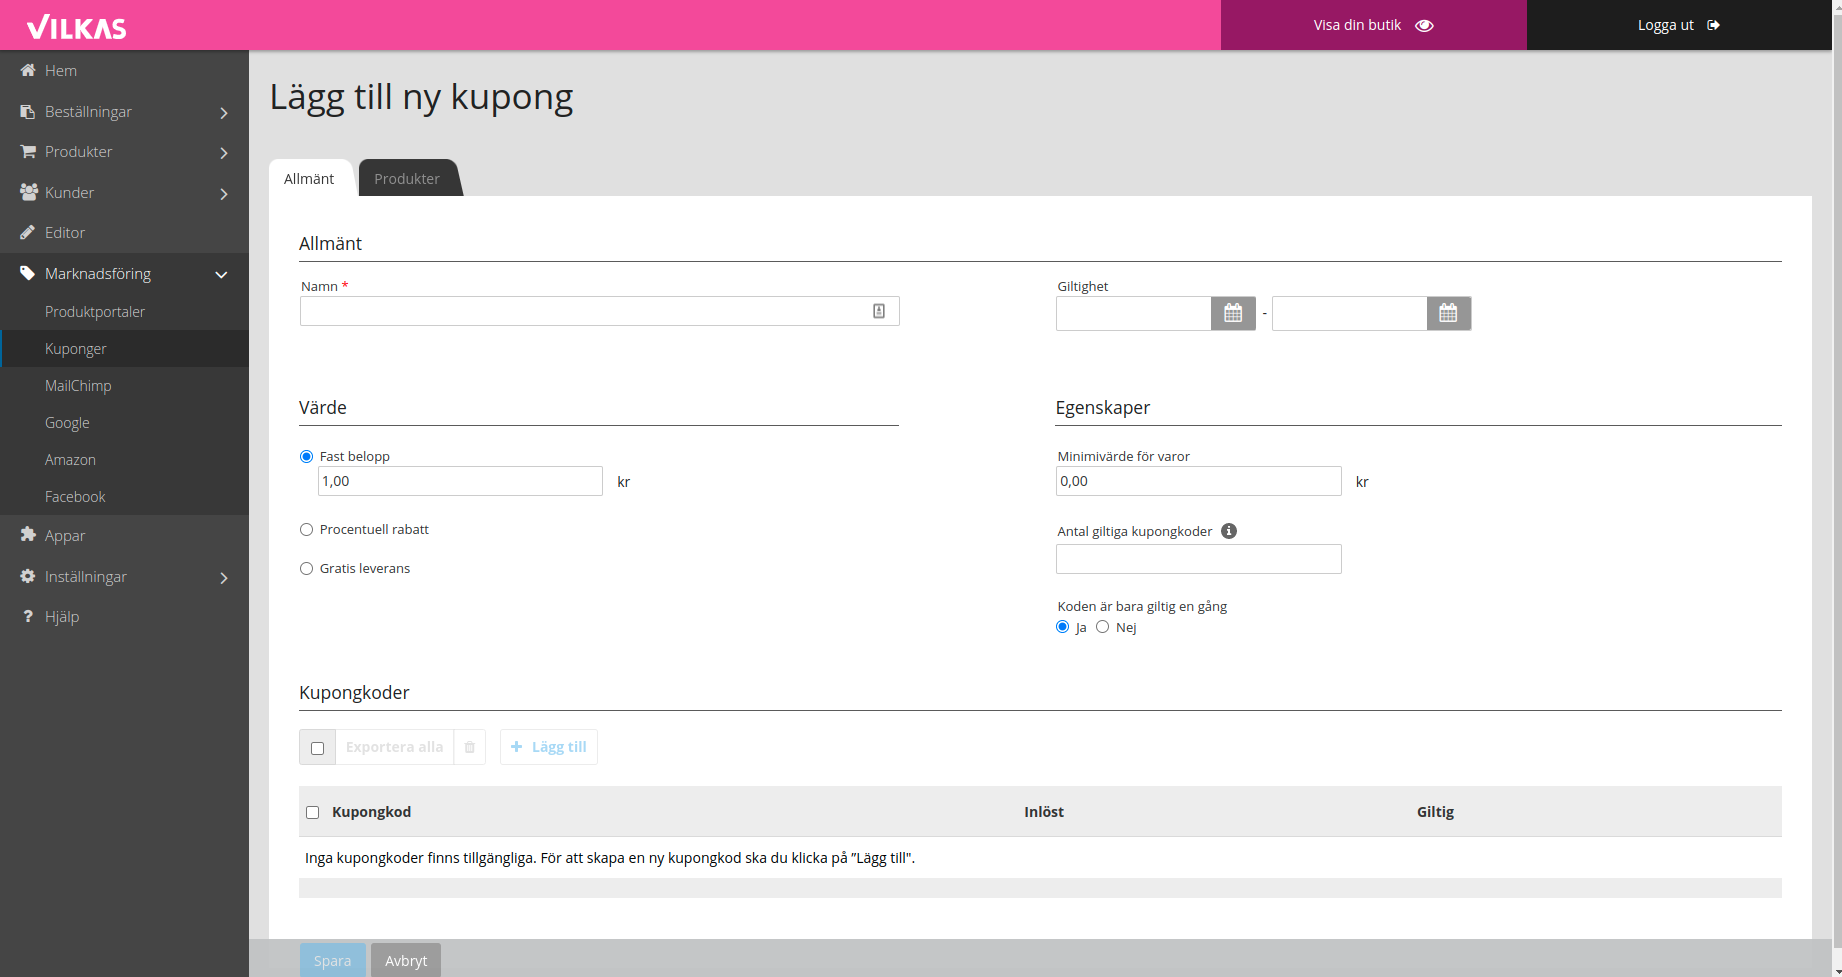Screen dimensions: 1842x977
Task: Expand the Inställningar submenu chevron
Action: click(x=224, y=578)
